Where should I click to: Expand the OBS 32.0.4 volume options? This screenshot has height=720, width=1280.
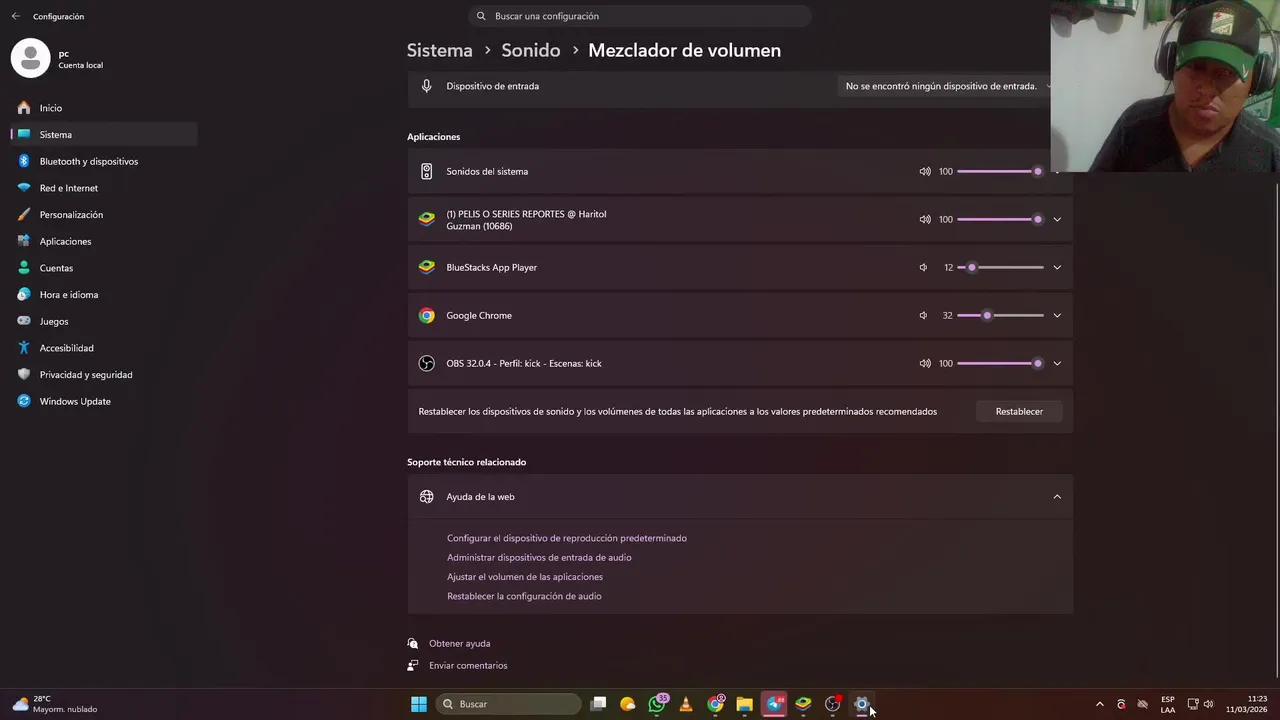pos(1057,363)
